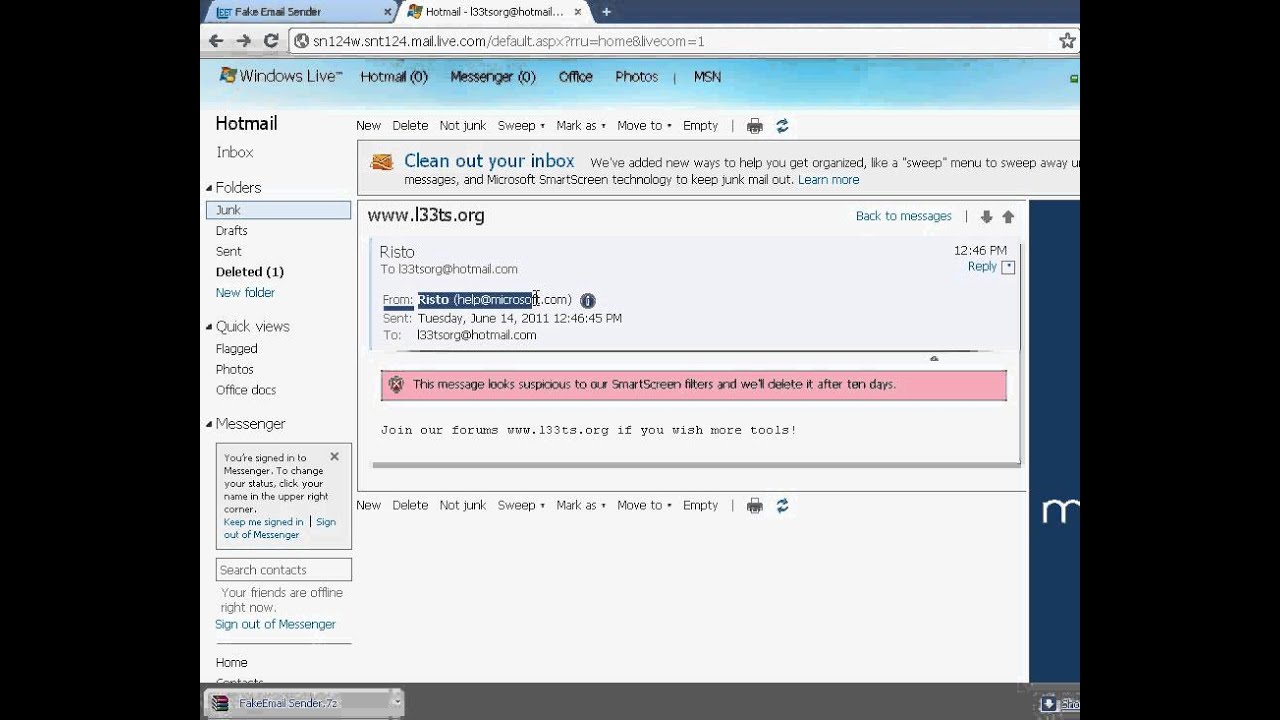Click the FakeEmail Sender archive download icon
This screenshot has width=1280, height=720.
click(x=219, y=703)
